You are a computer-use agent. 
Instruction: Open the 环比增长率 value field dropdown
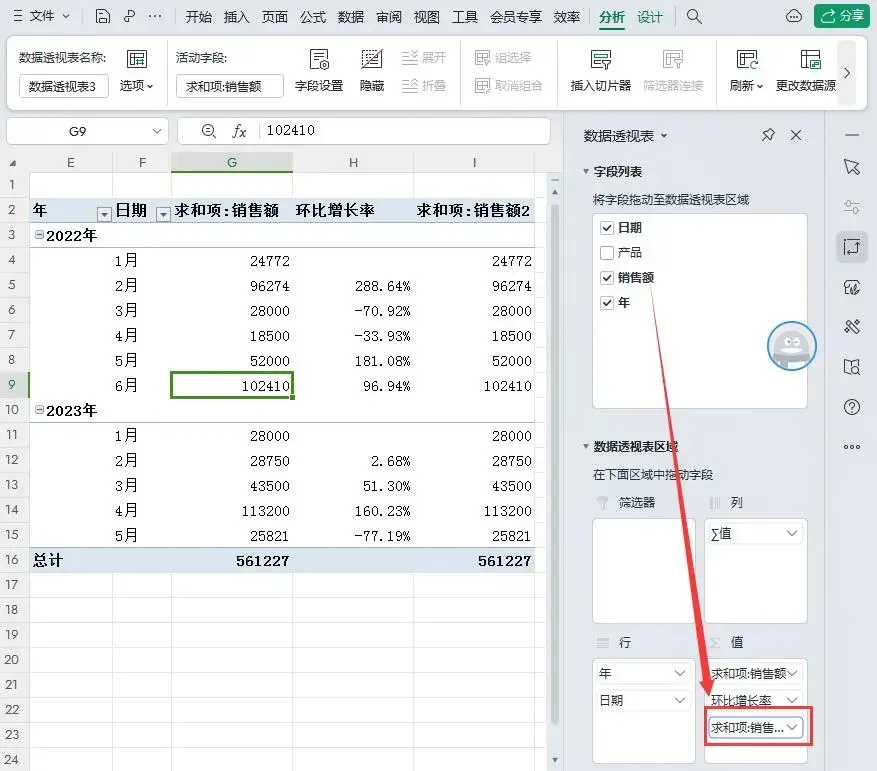point(791,700)
